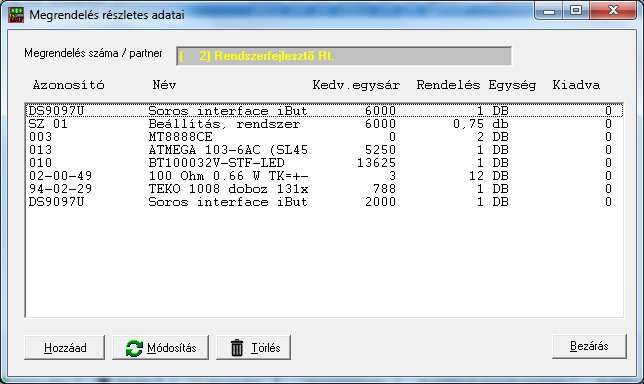This screenshot has width=644, height=384.
Task: Select first DS9097U row priced 6000
Action: pyautogui.click(x=324, y=111)
